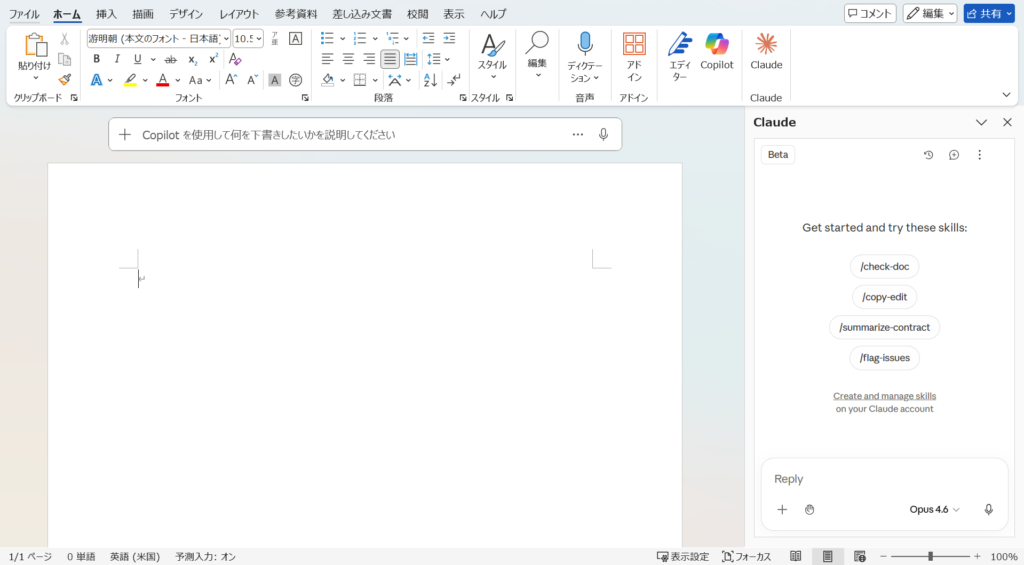Follow the Create and manage skills link

click(884, 396)
